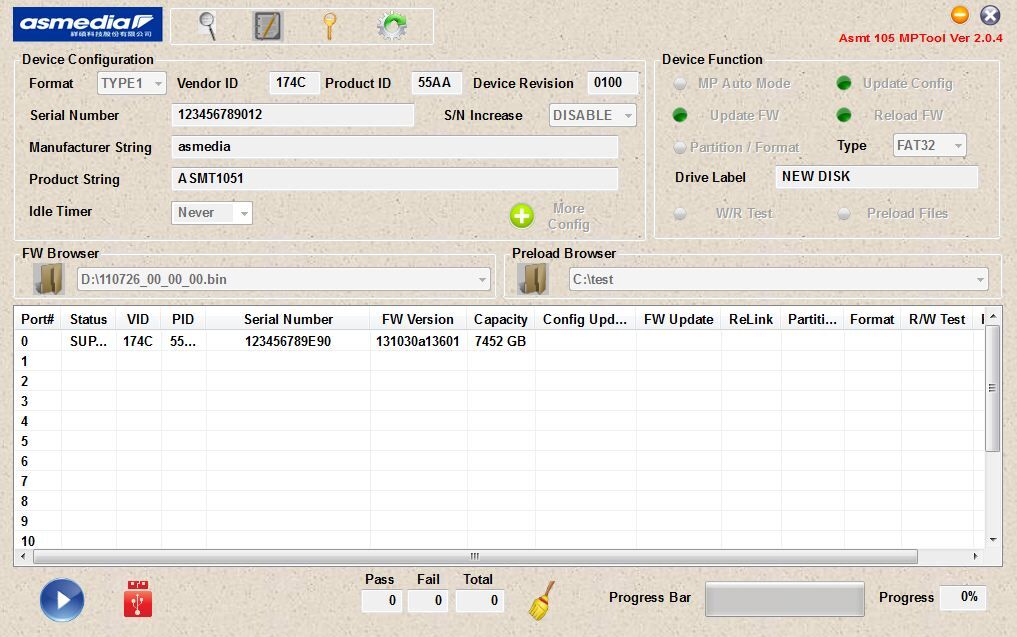Click the Manufacturer String field asmedia
Viewport: 1017px width, 637px height.
point(394,147)
